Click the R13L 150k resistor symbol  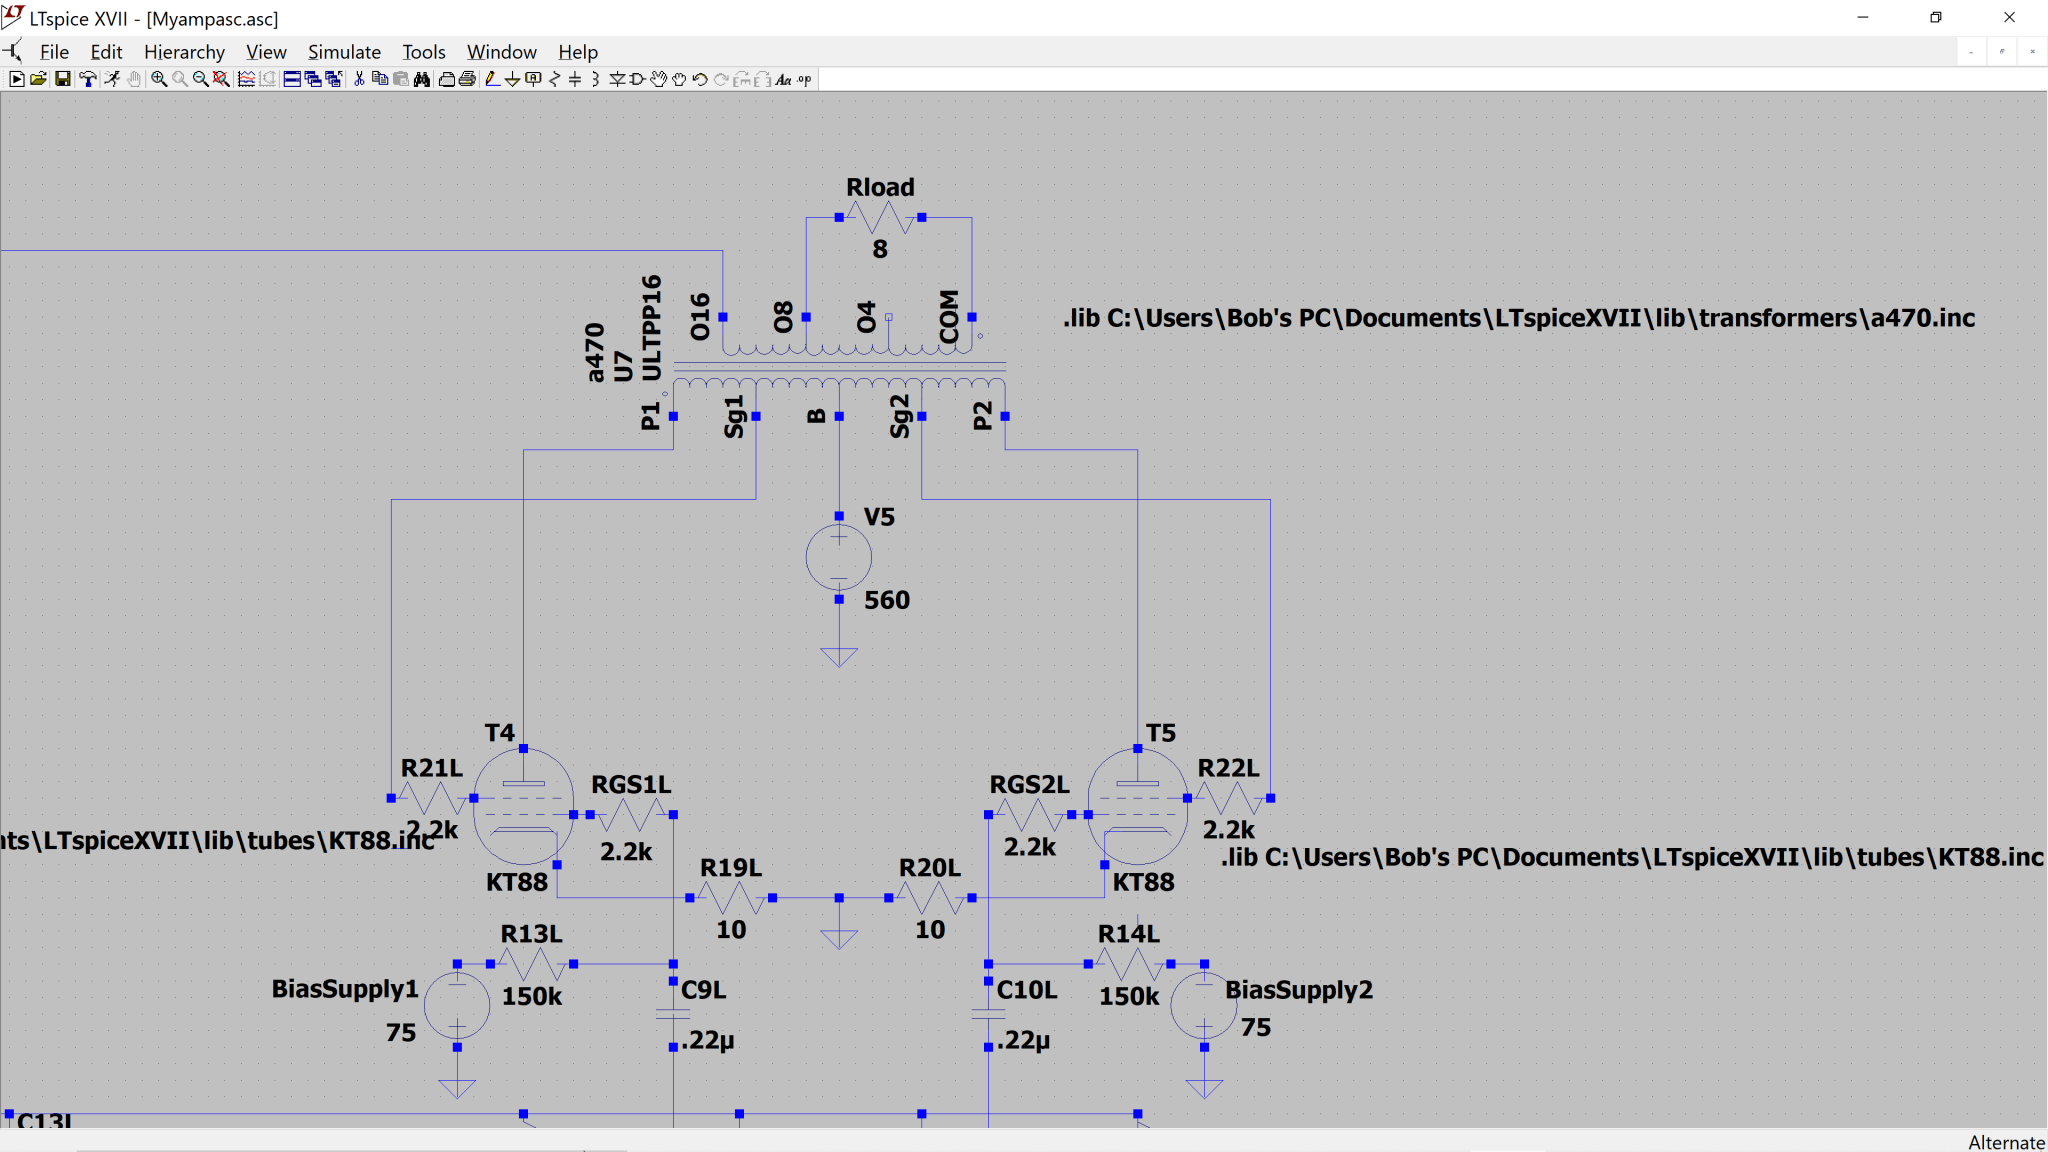pyautogui.click(x=532, y=964)
